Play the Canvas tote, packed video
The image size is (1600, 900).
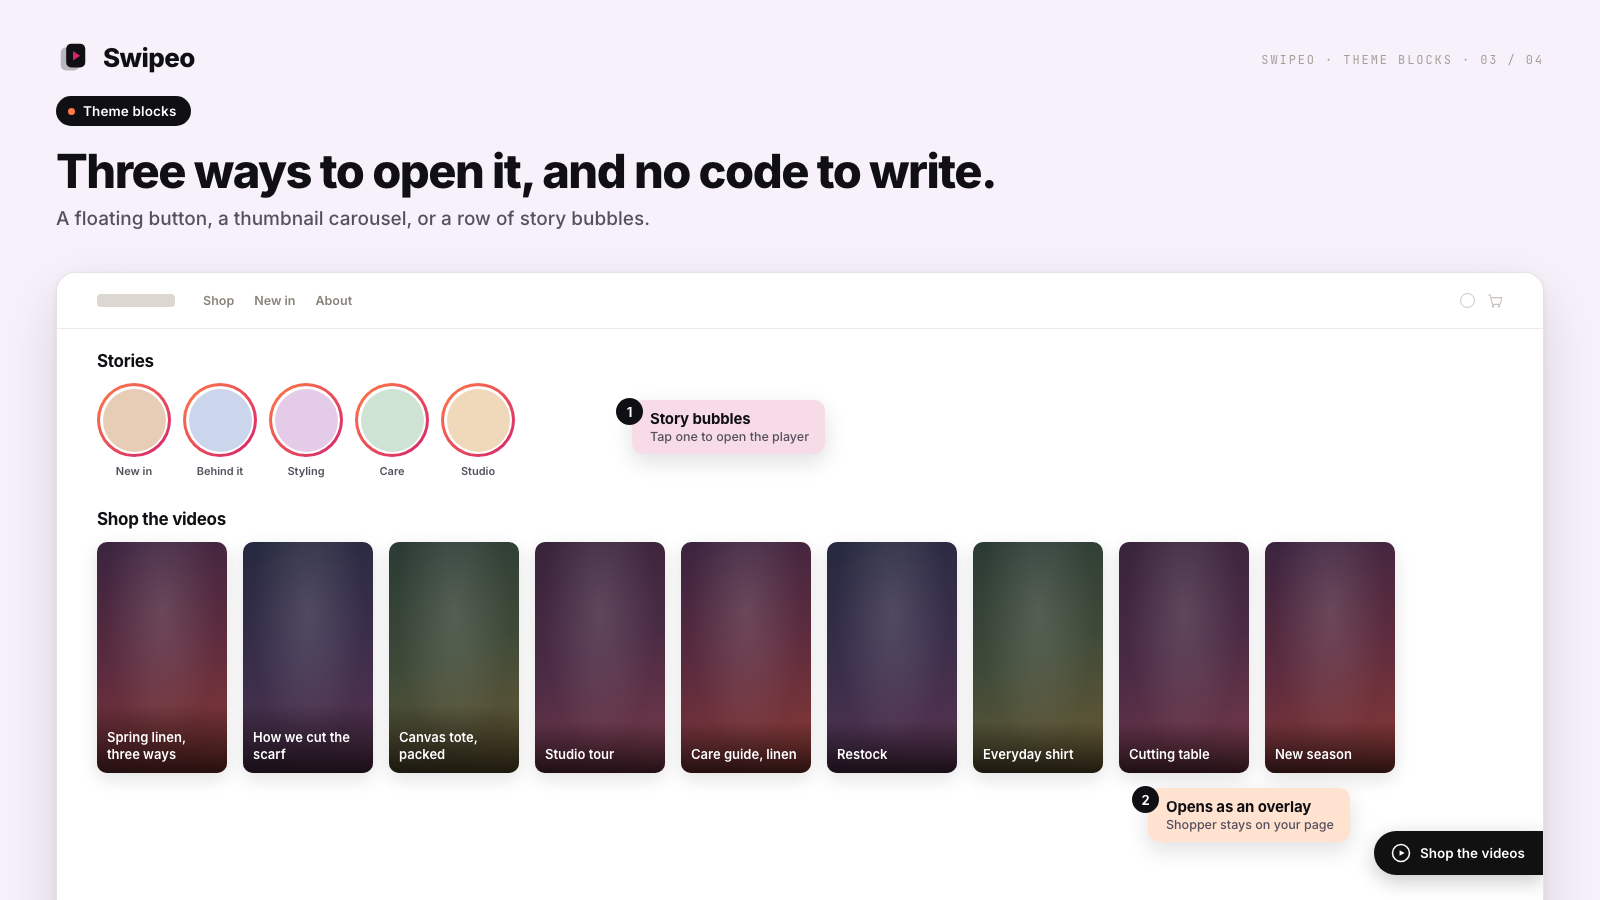(454, 657)
